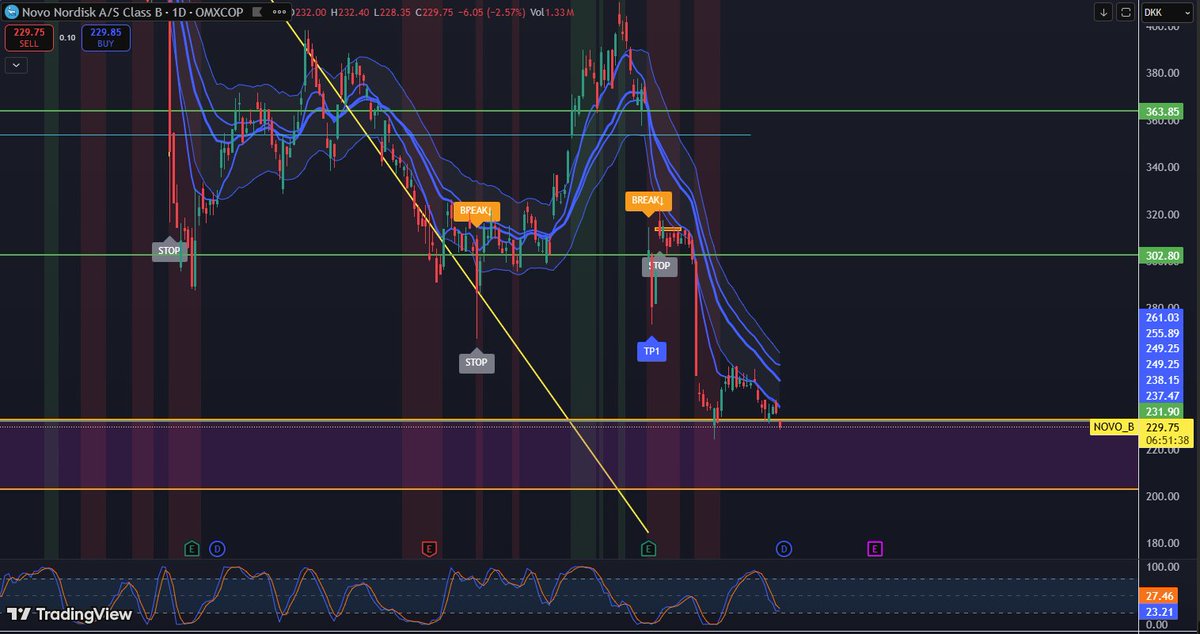Open the middle green earnings E marker
This screenshot has width=1200, height=634.
[x=648, y=548]
